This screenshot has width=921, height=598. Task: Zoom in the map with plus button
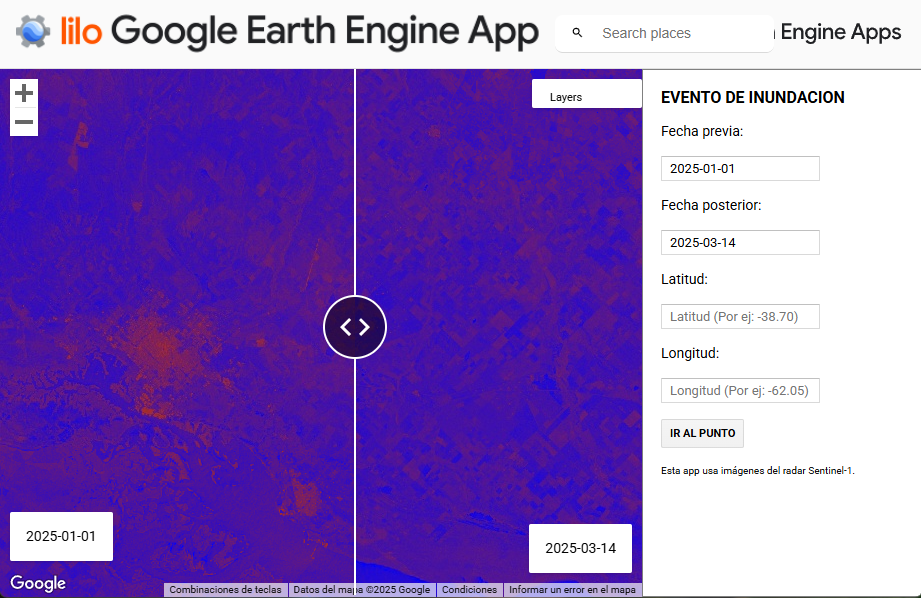click(x=24, y=93)
